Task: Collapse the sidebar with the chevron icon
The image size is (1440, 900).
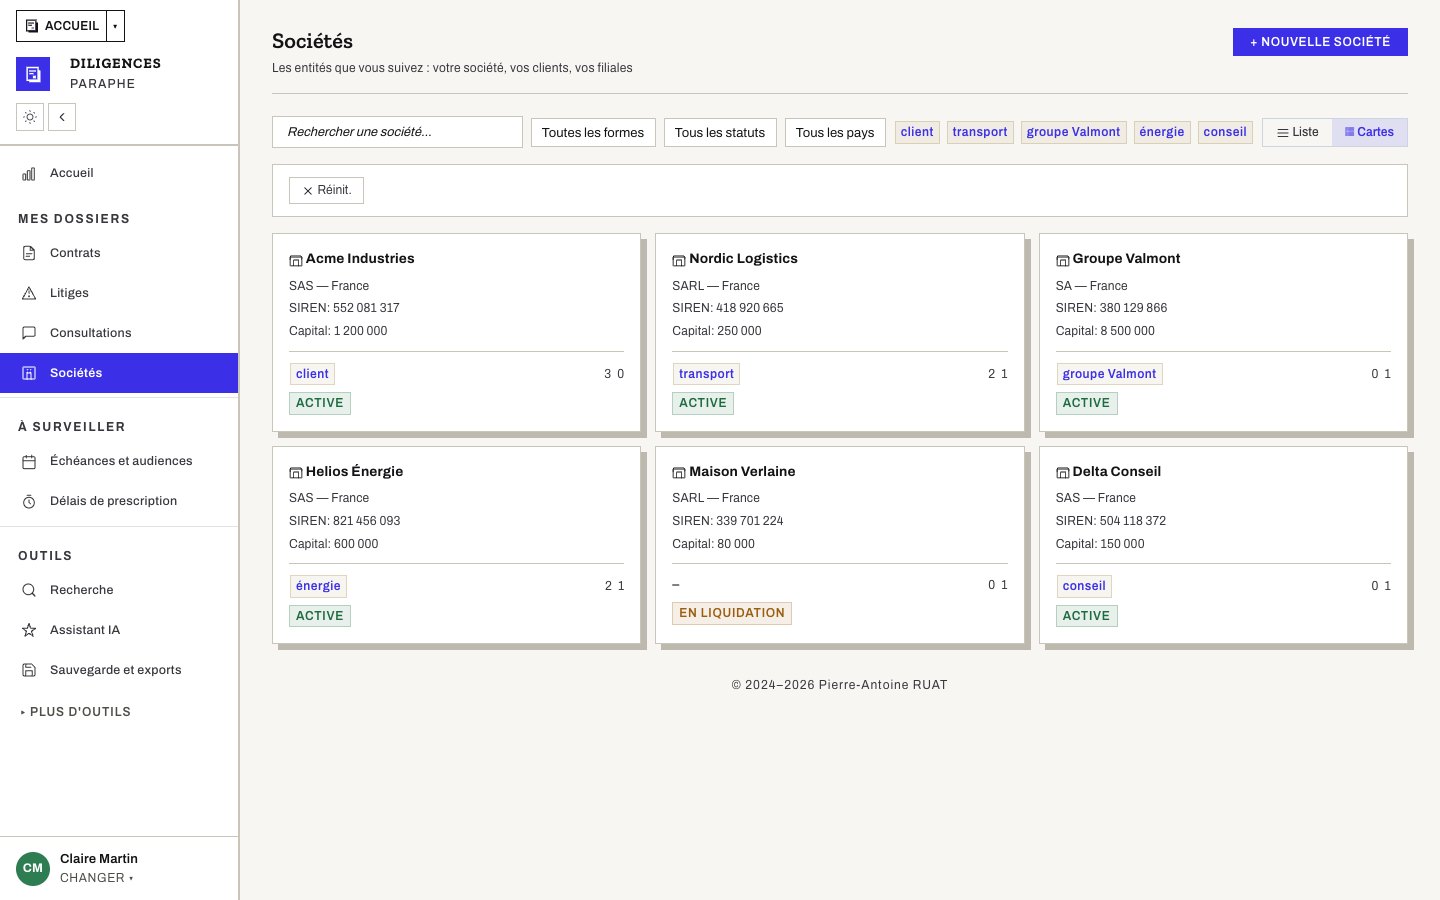Action: tap(62, 117)
